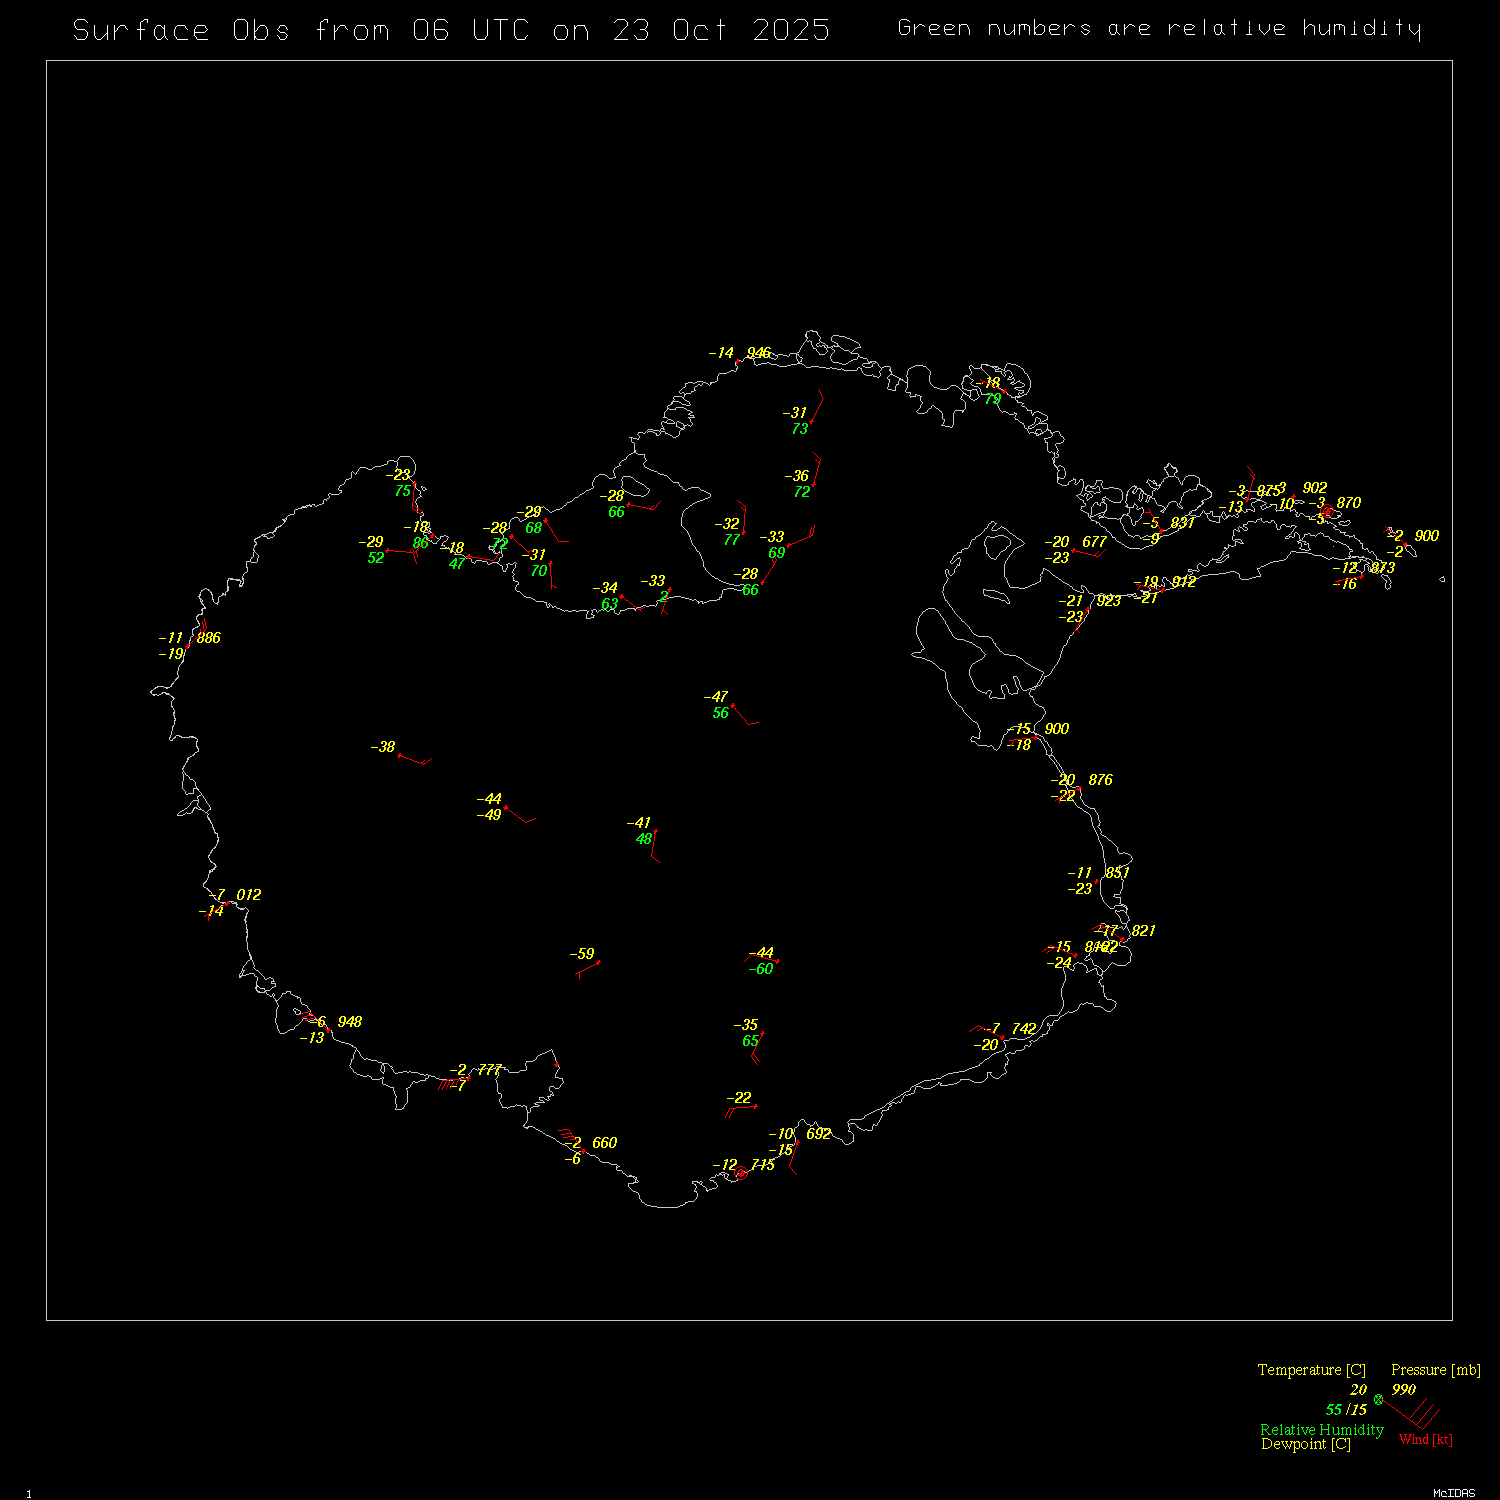The width and height of the screenshot is (1500, 1500).
Task: Click the 'Surface Obs from 06 UTC' title
Action: 451,30
